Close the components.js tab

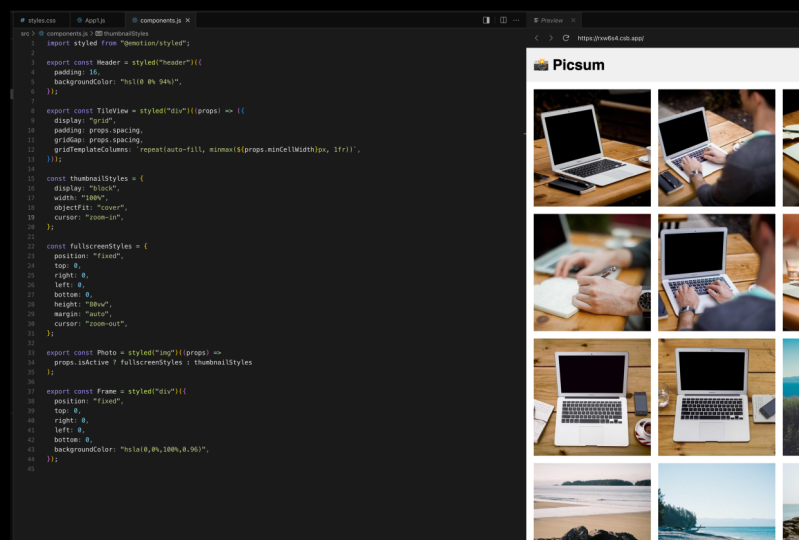pos(188,20)
